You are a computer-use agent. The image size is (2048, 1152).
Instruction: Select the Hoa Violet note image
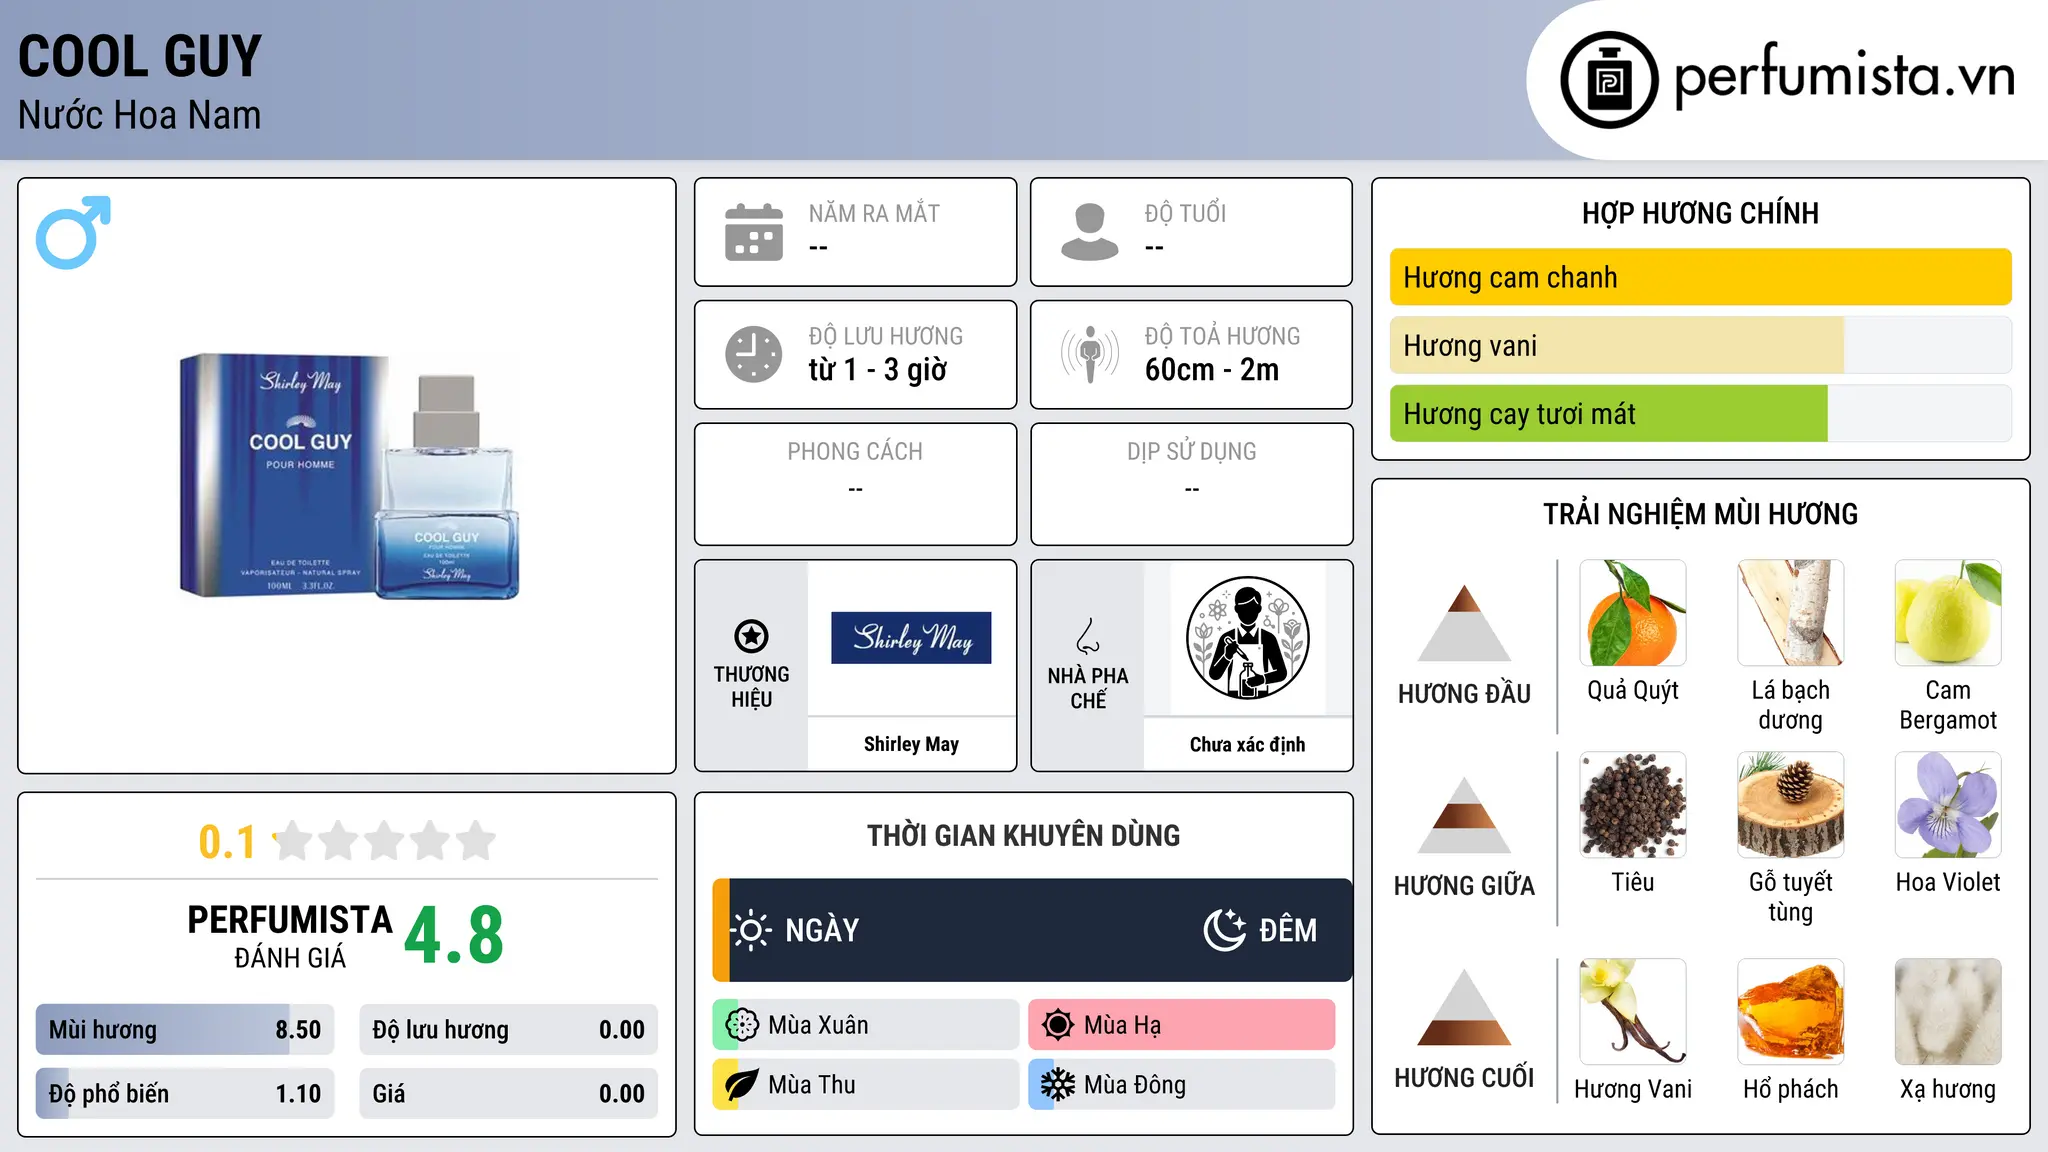coord(1948,805)
